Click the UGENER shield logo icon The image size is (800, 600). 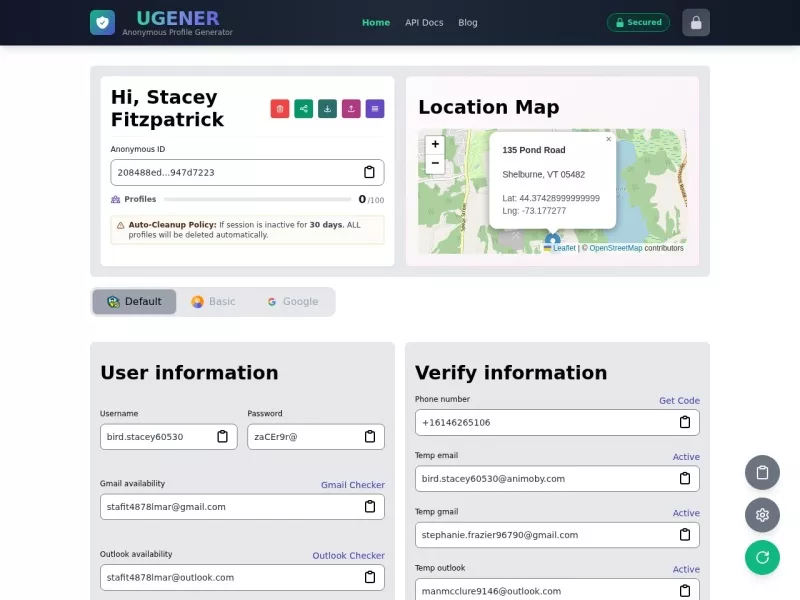pos(103,22)
